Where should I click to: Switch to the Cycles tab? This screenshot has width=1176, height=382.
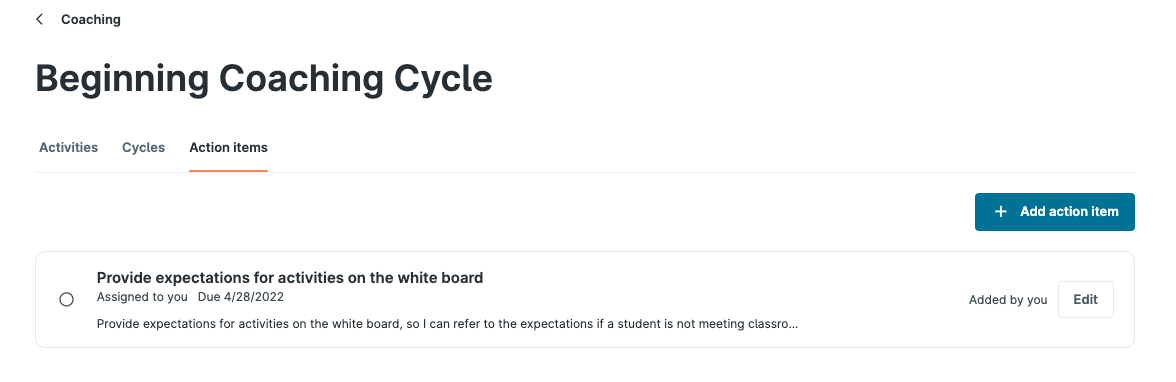(143, 147)
